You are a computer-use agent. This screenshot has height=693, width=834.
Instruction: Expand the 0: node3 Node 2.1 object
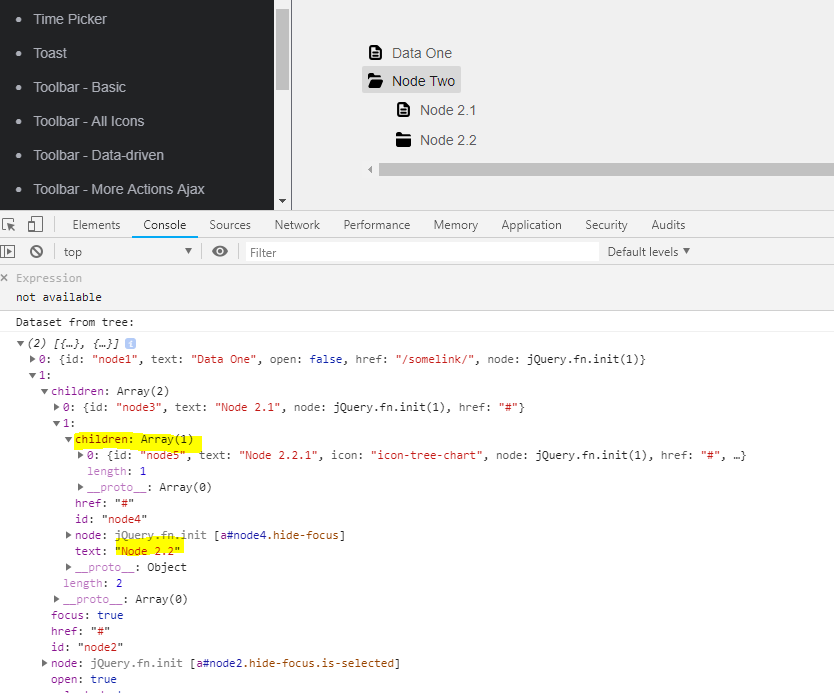tap(56, 407)
